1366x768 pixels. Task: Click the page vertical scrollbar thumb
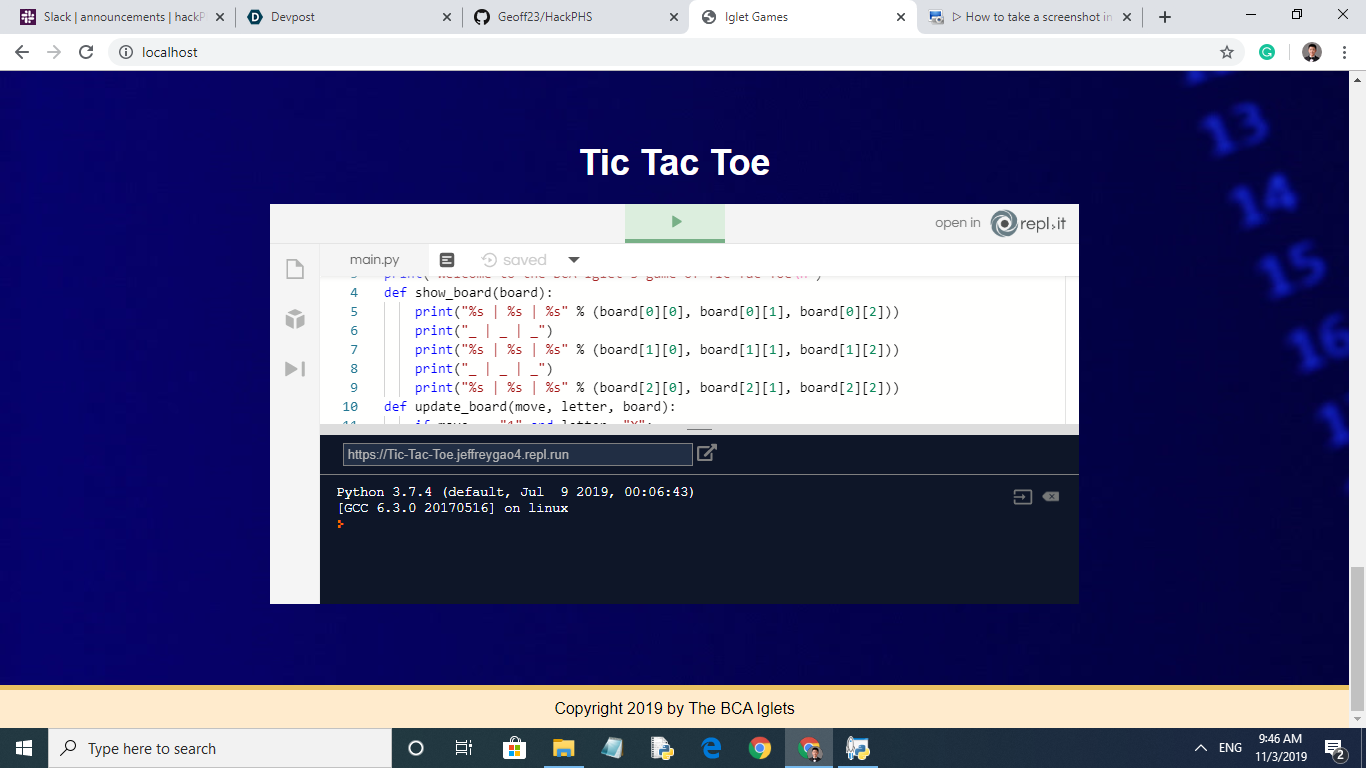coord(1357,639)
